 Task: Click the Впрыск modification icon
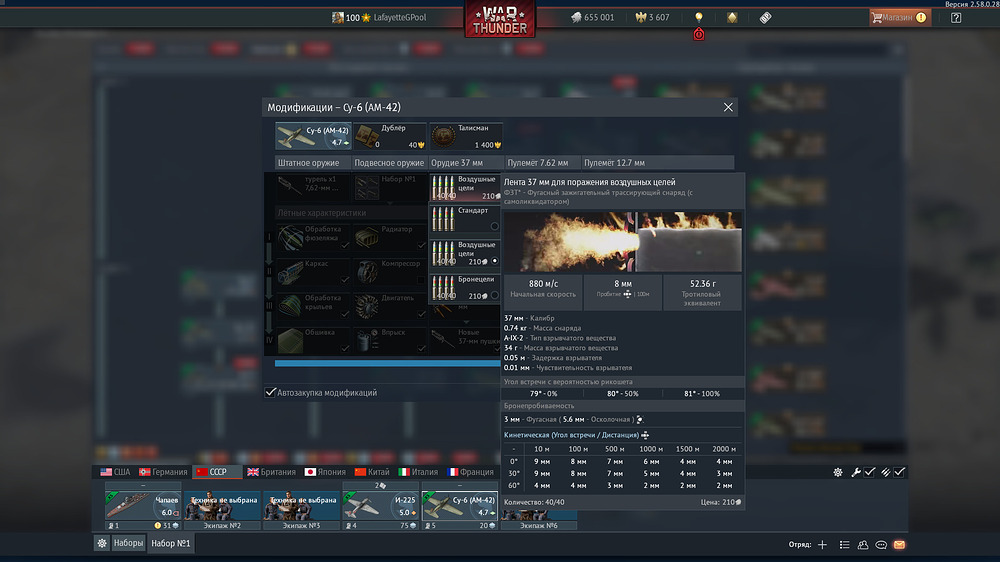click(x=367, y=340)
